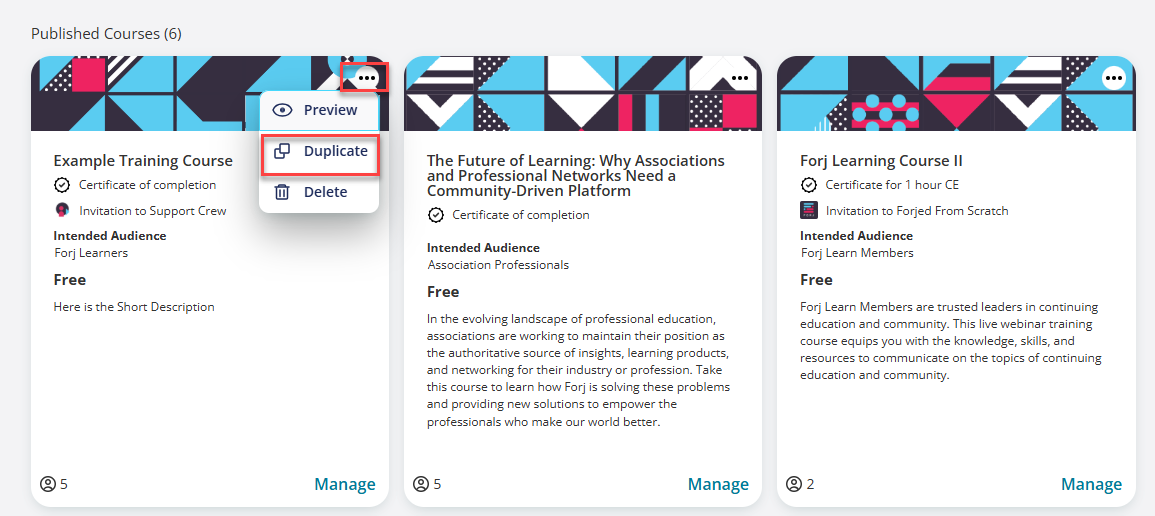
Task: Click enrolled users icon on Example Training Course
Action: point(48,484)
